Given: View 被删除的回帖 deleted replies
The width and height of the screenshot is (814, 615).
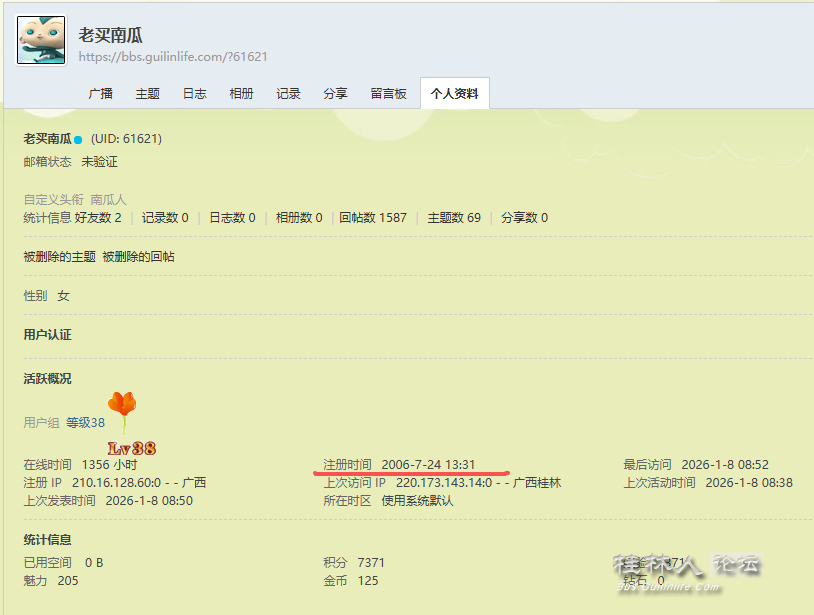Looking at the screenshot, I should [138, 256].
